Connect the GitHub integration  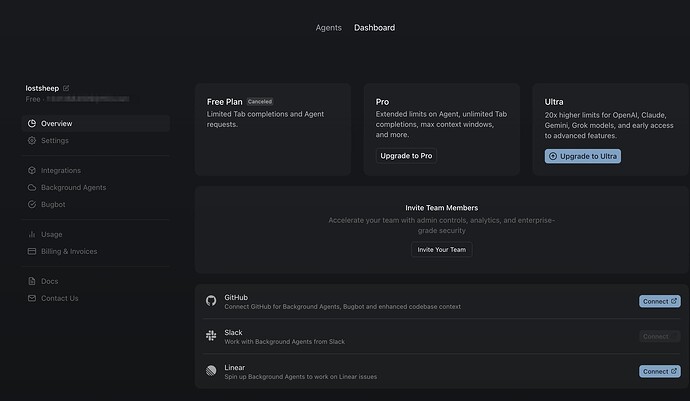click(659, 301)
